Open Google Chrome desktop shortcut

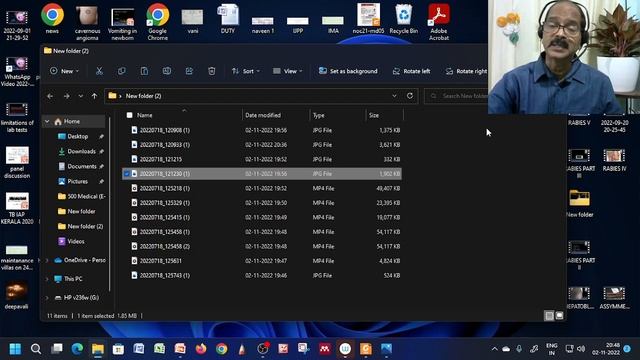tap(158, 22)
